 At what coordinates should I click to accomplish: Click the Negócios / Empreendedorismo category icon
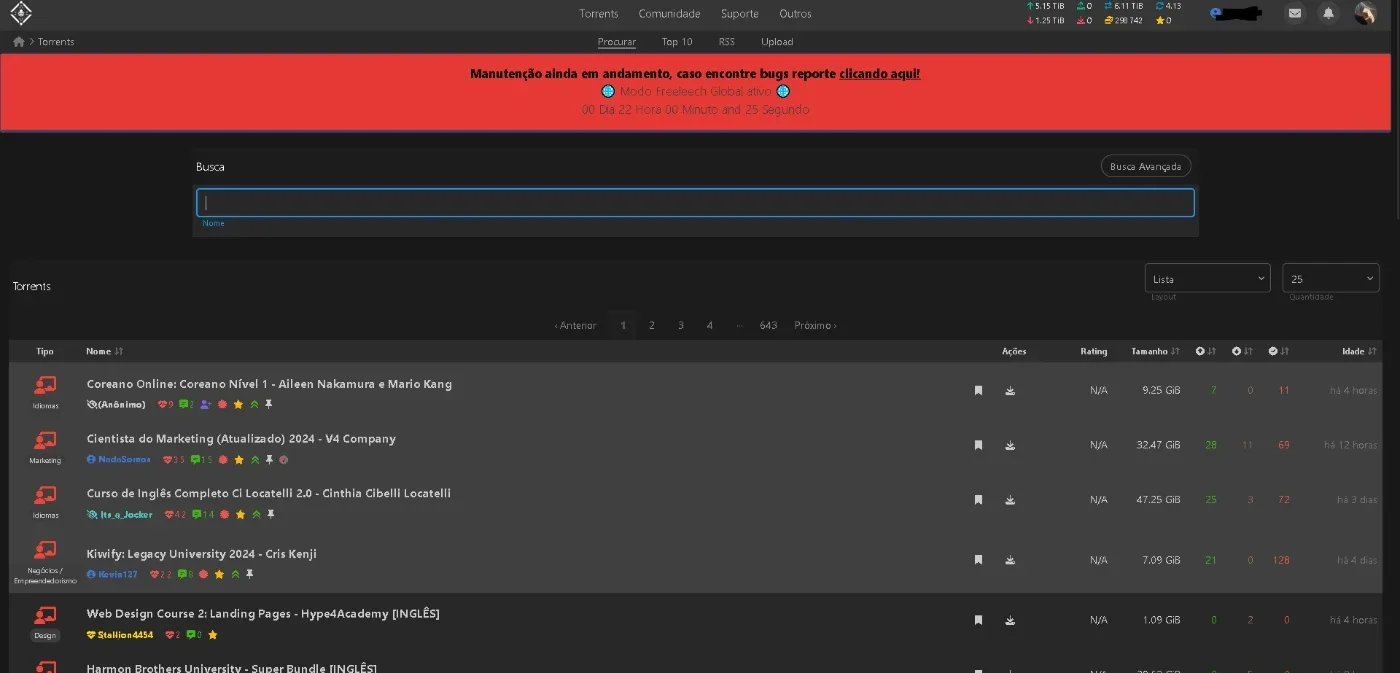pyautogui.click(x=45, y=550)
